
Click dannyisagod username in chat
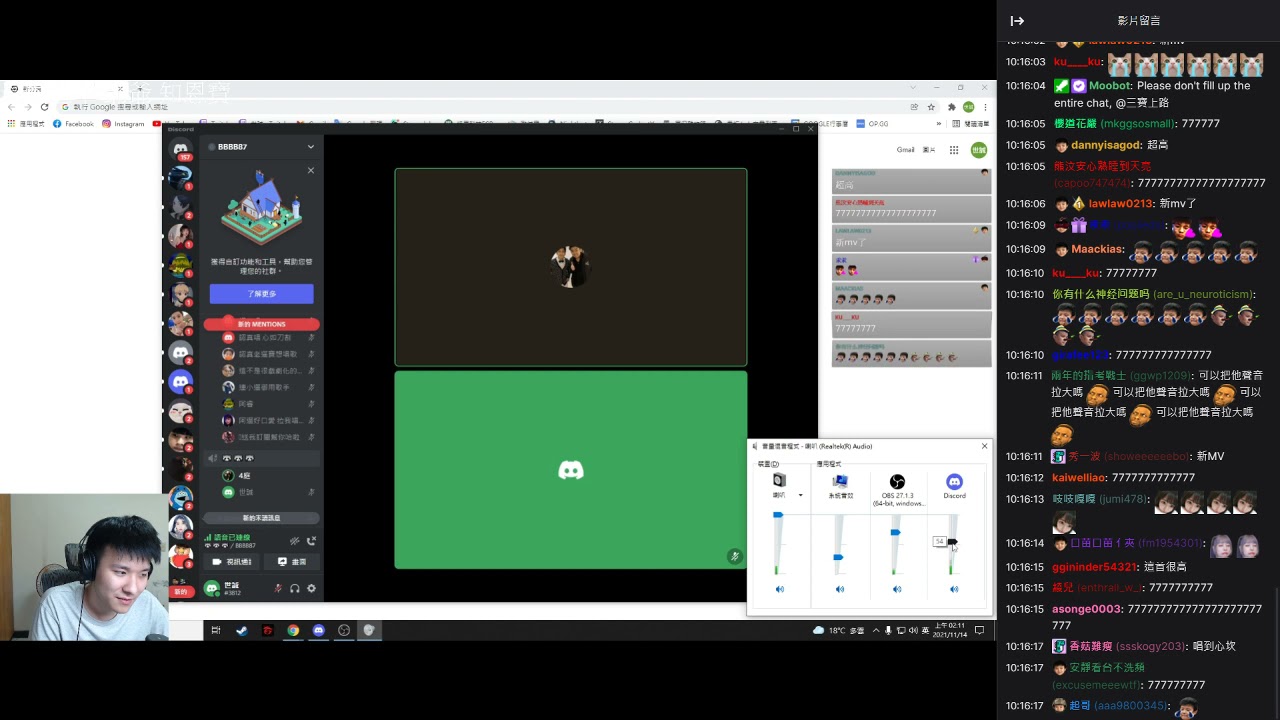point(1106,145)
